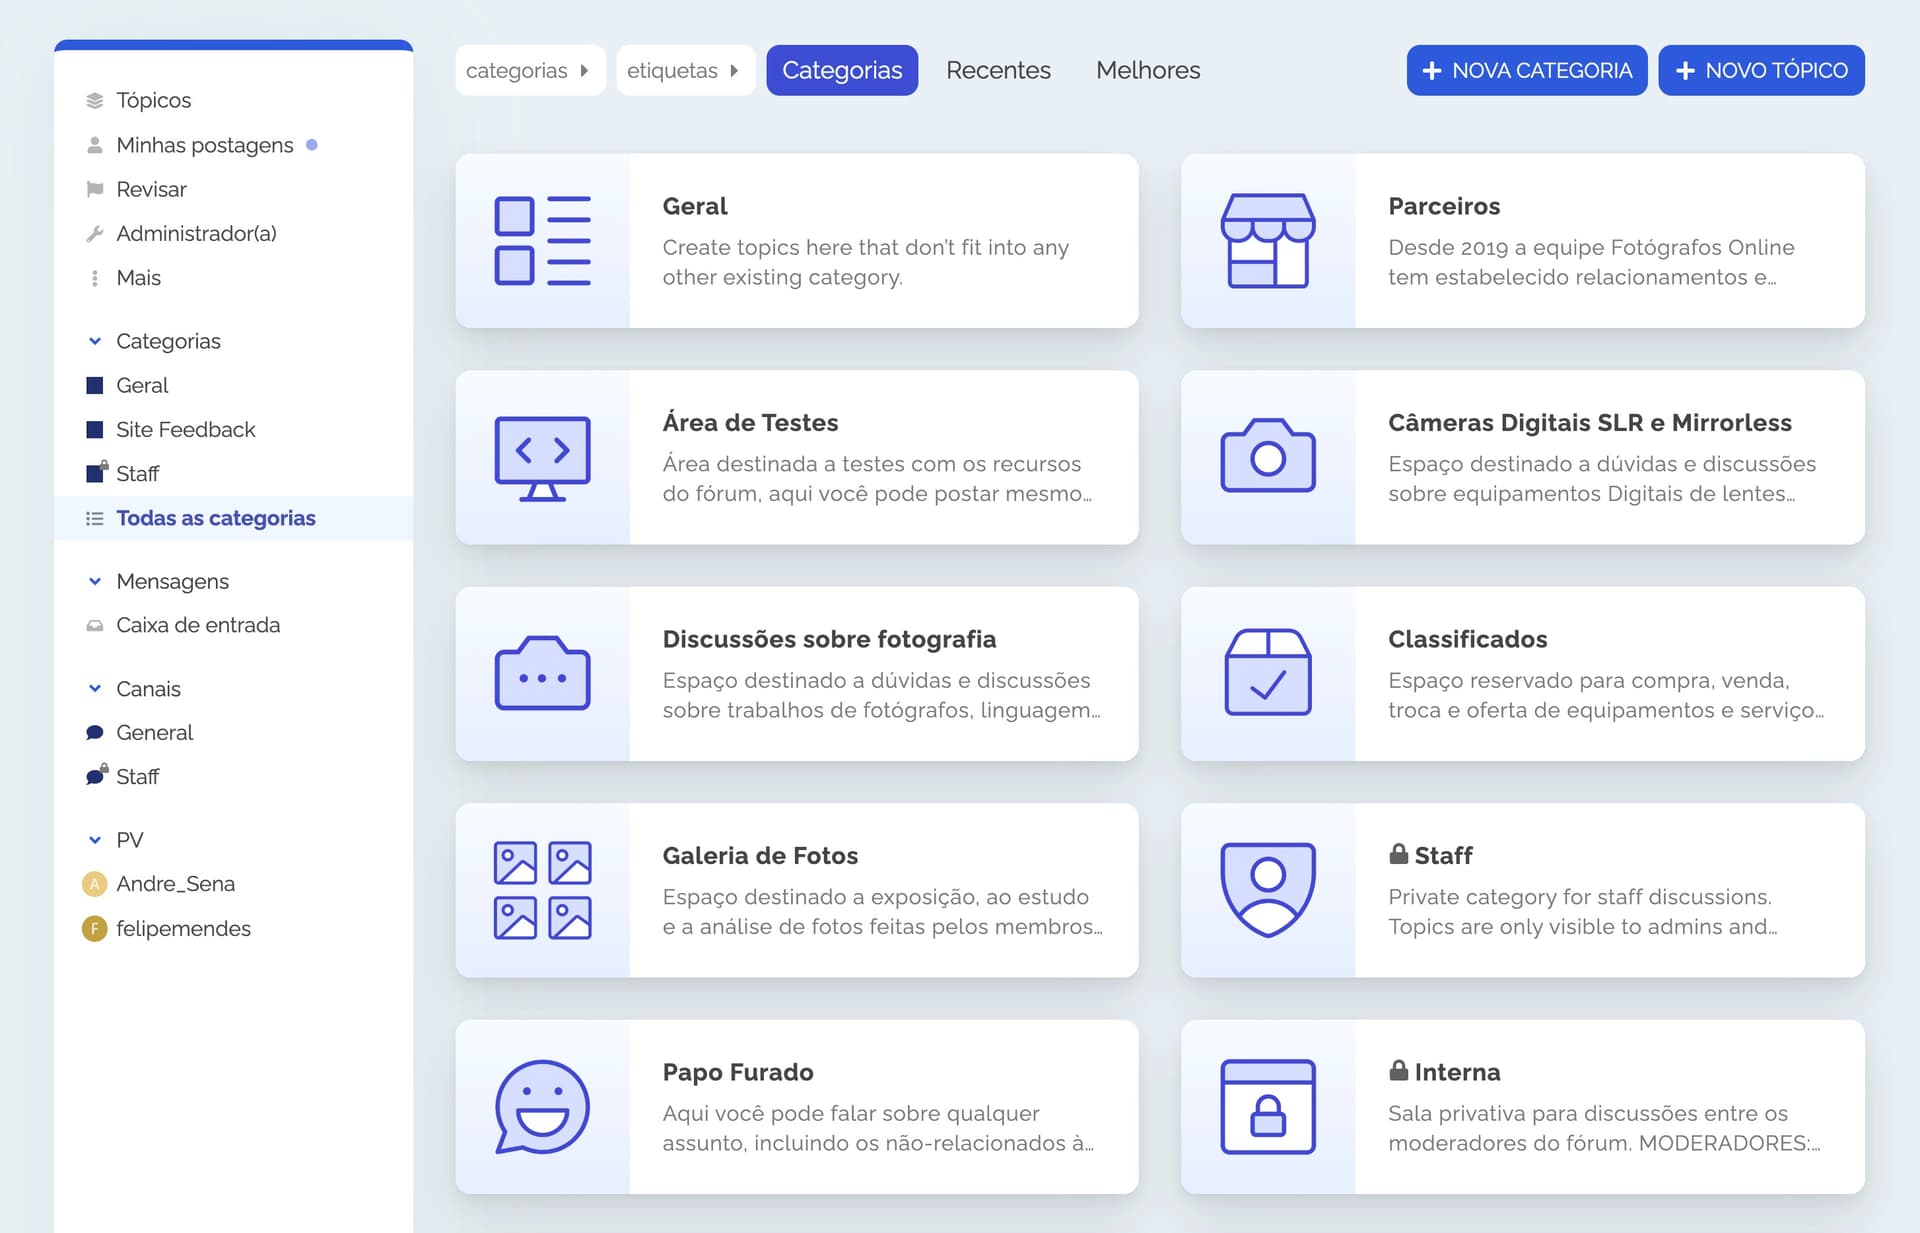Open Andre_Sena private message
This screenshot has width=1920, height=1233.
[175, 884]
